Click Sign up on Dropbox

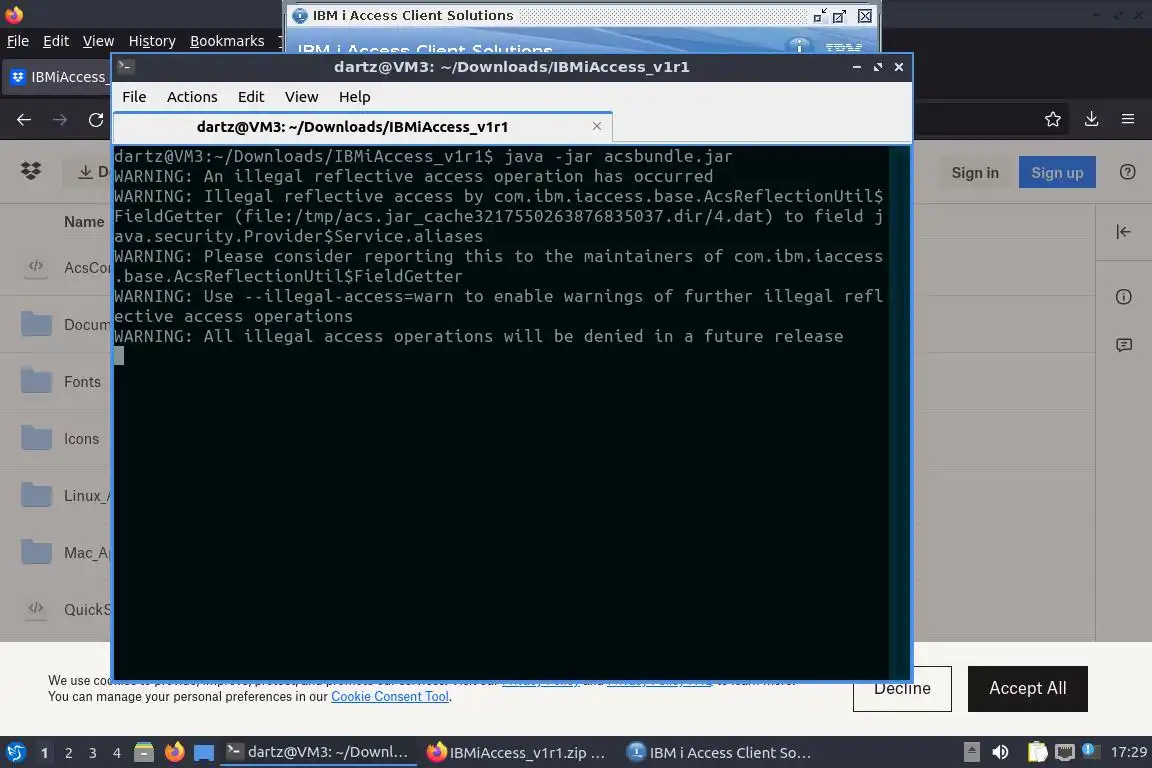click(1056, 172)
